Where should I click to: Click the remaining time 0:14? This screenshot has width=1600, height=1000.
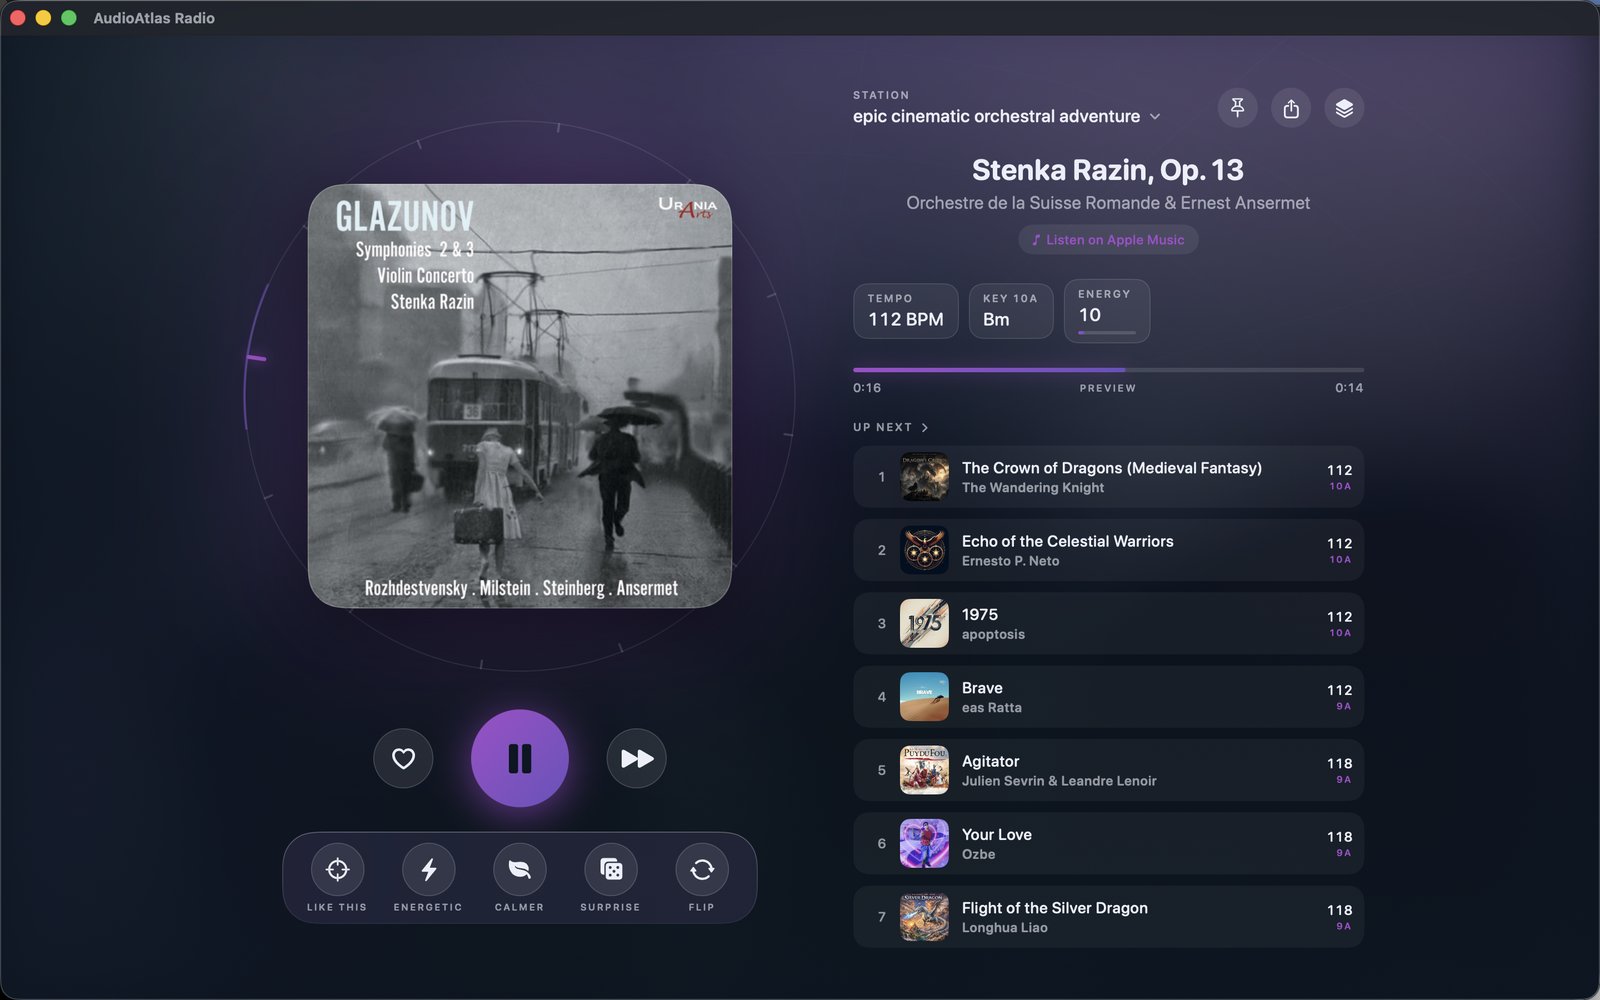click(1349, 388)
